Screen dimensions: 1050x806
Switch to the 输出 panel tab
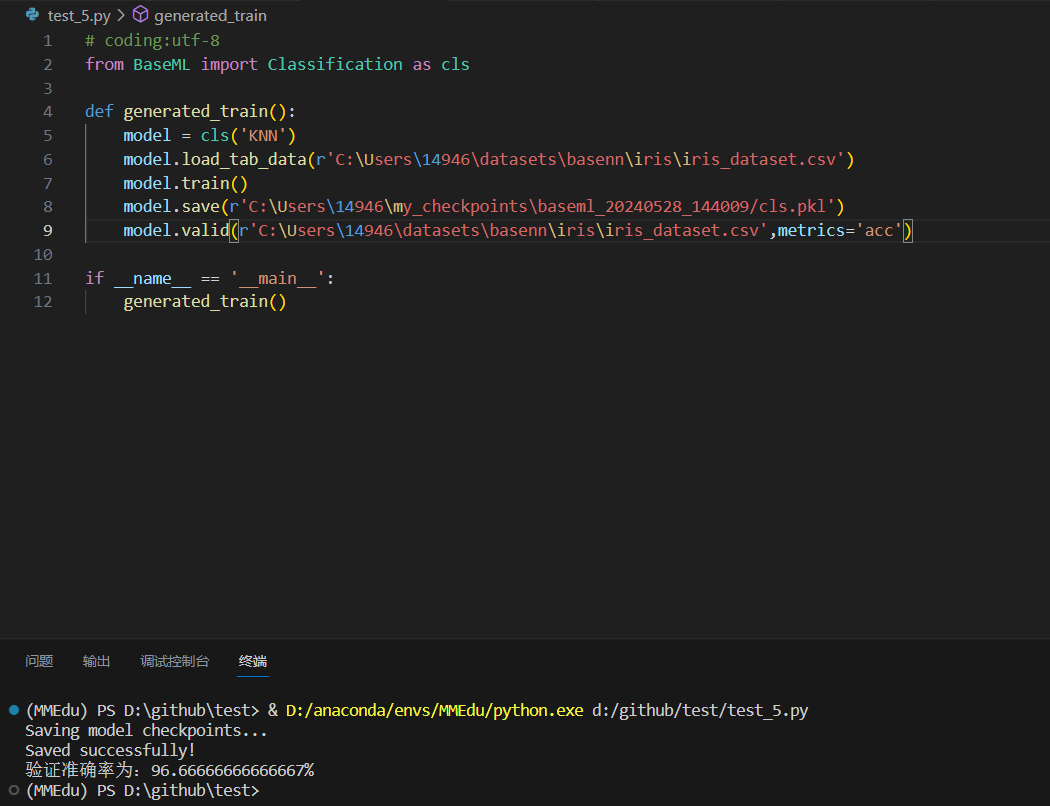tap(97, 661)
